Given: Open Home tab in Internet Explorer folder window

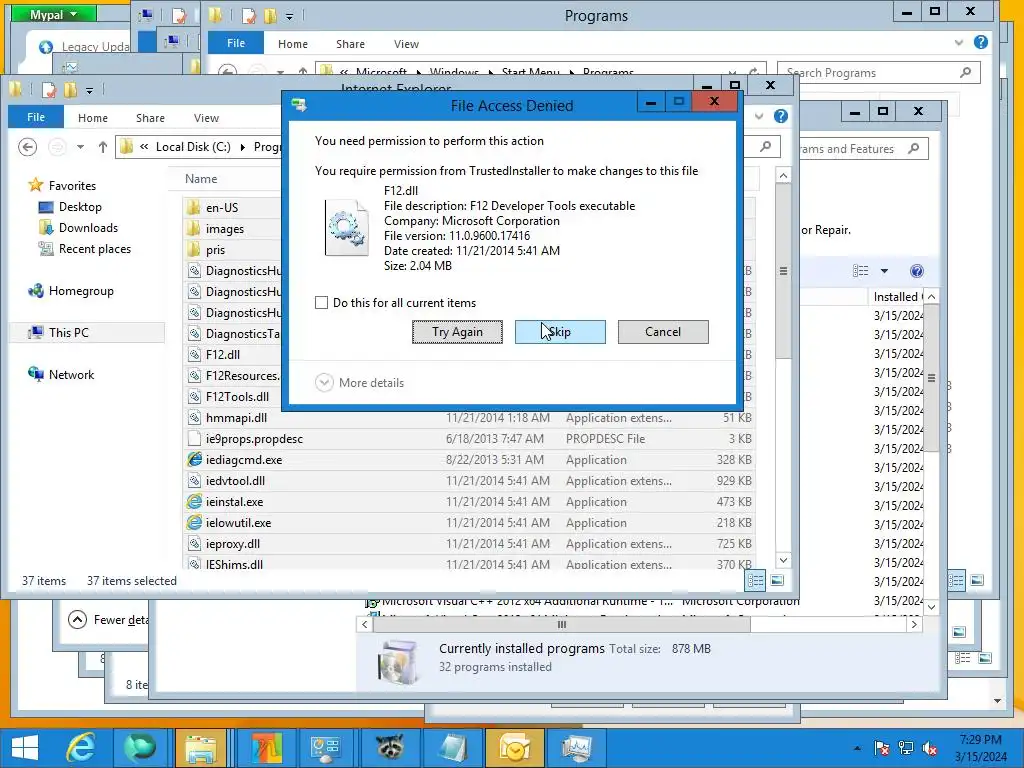Looking at the screenshot, I should [93, 118].
